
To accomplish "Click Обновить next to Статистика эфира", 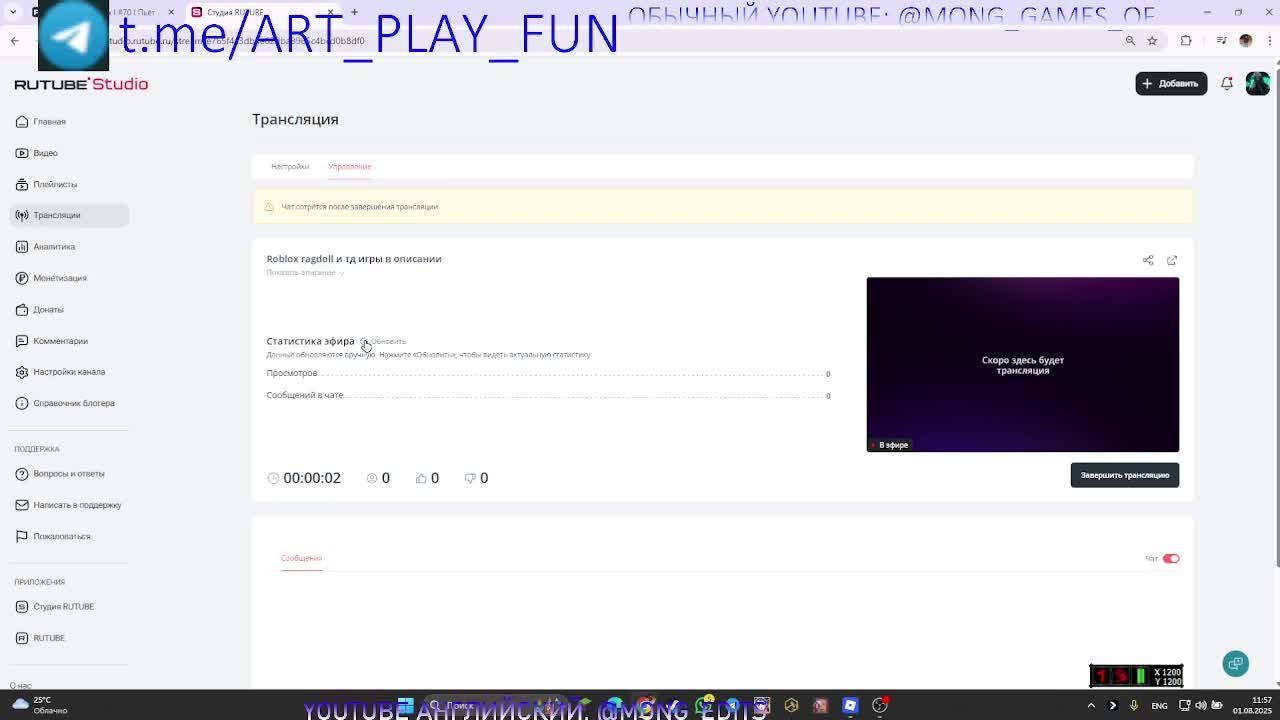I will (x=384, y=342).
